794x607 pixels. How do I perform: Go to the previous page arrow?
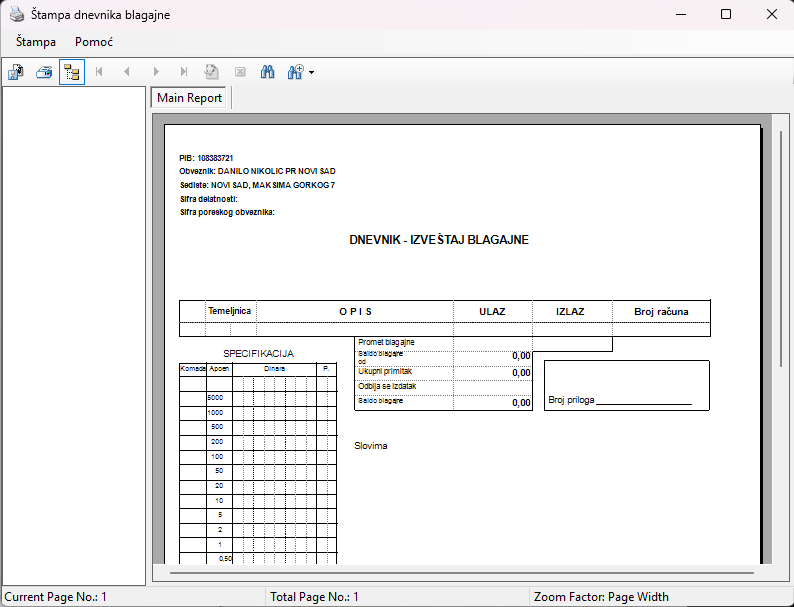tap(127, 72)
